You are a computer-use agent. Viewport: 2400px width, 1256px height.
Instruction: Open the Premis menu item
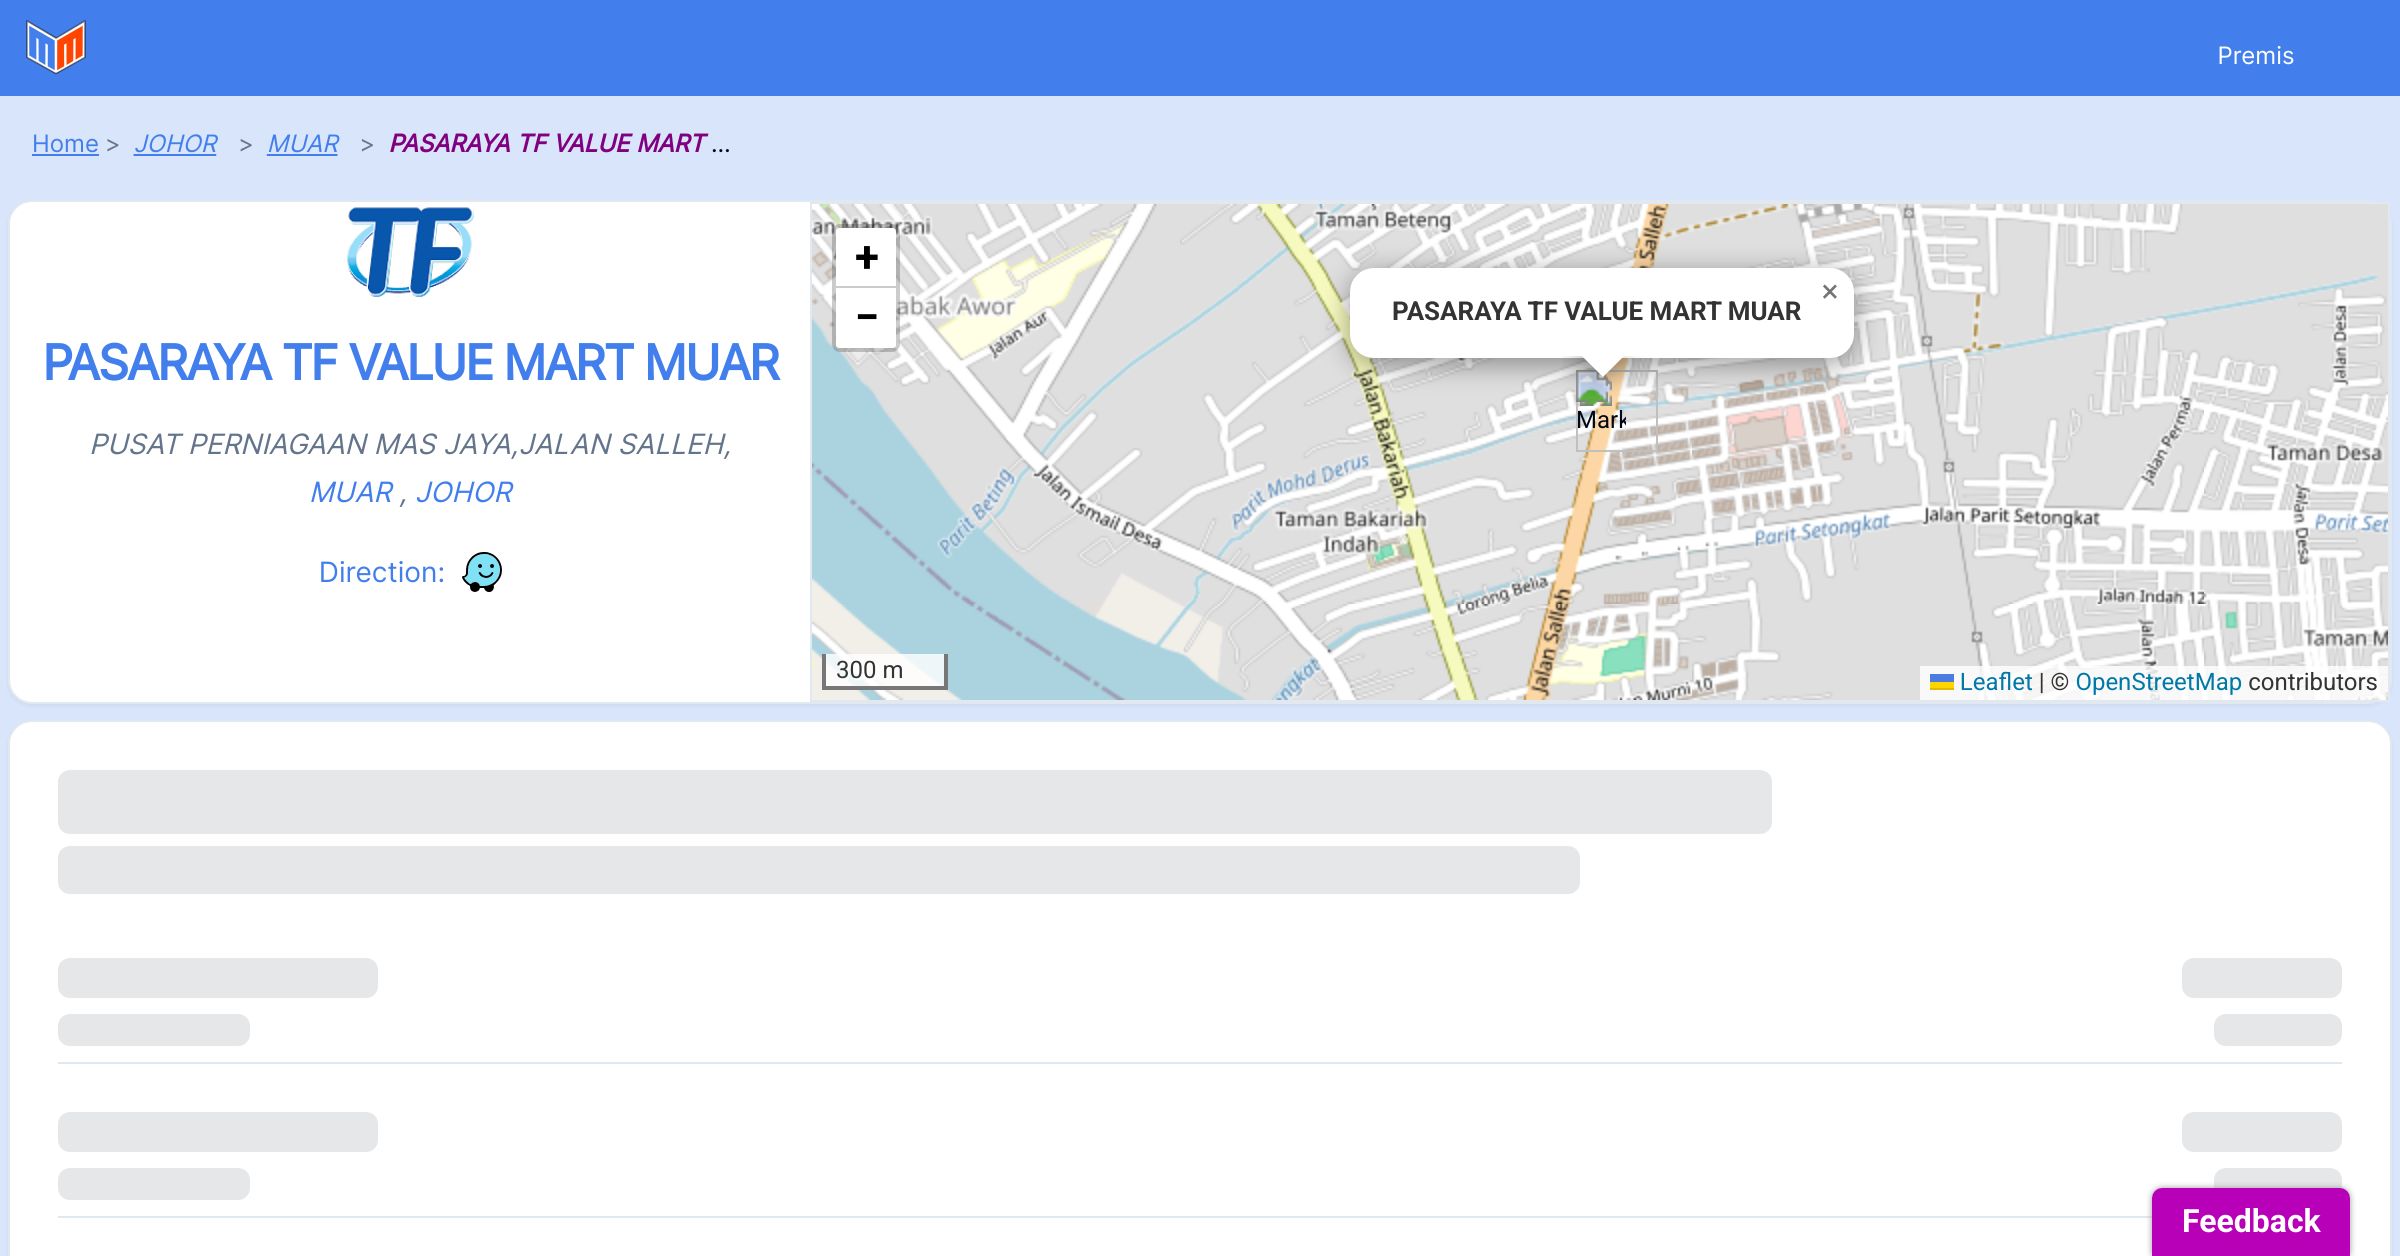click(2255, 56)
